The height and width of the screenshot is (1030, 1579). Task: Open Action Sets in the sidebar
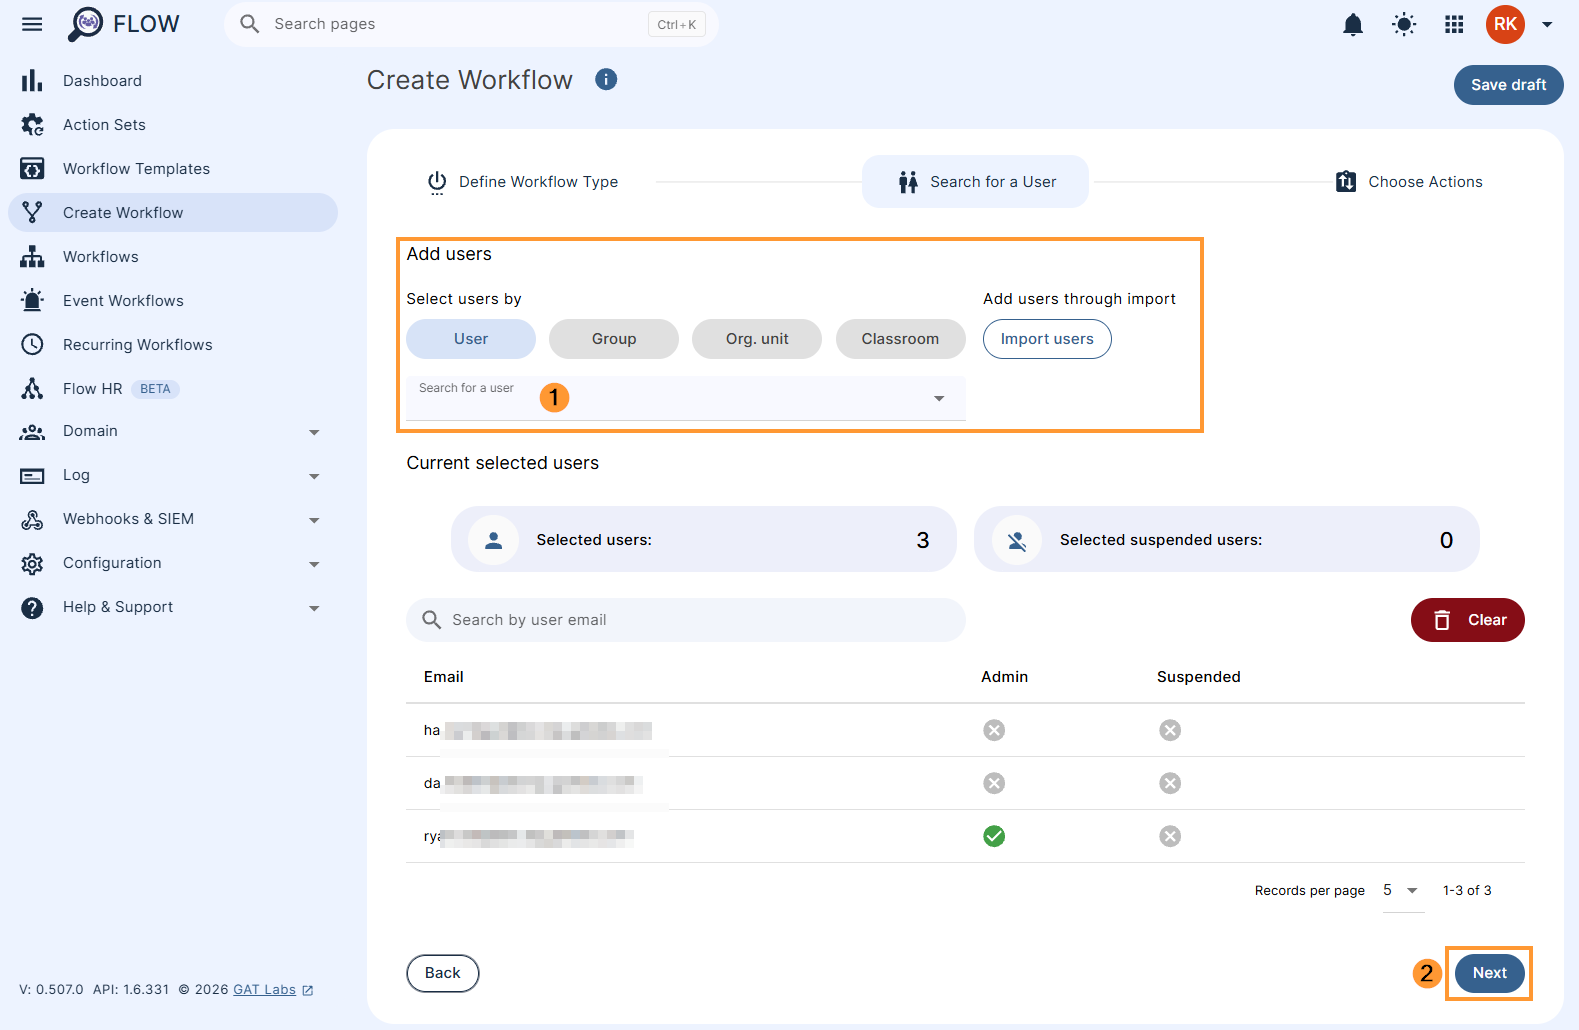point(173,124)
